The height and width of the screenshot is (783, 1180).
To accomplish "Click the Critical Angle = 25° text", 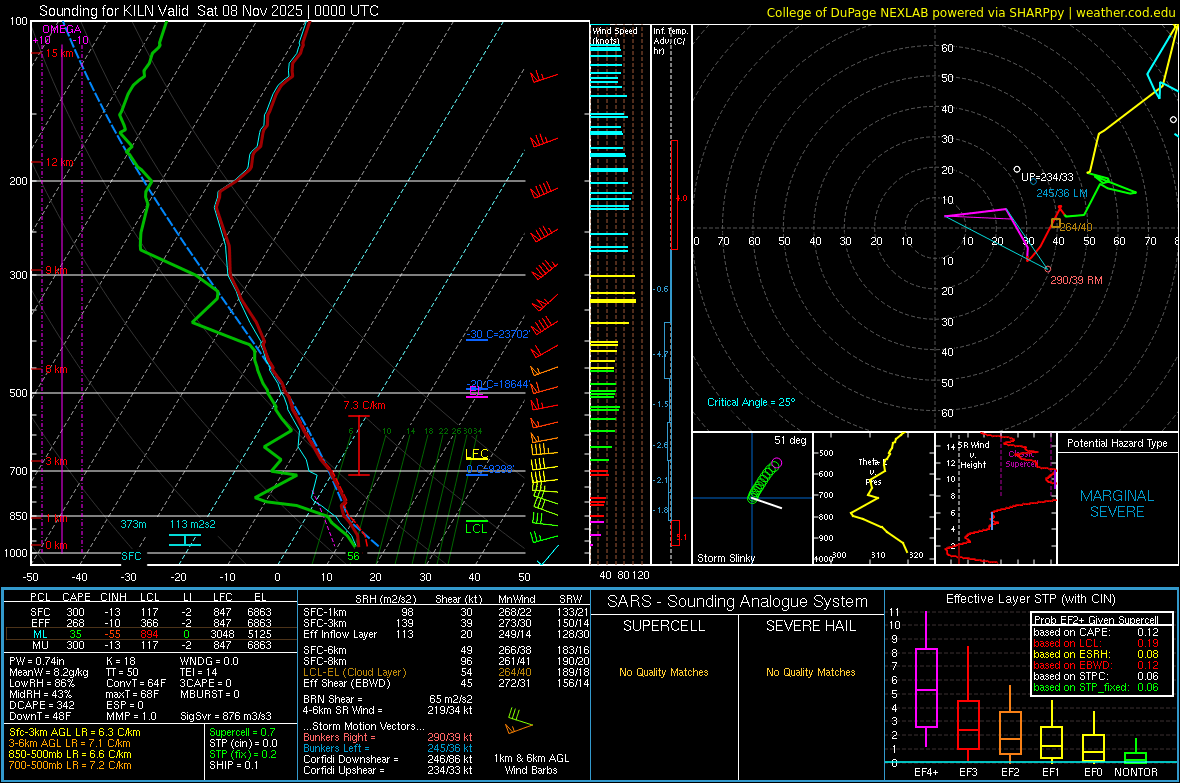I will [750, 402].
